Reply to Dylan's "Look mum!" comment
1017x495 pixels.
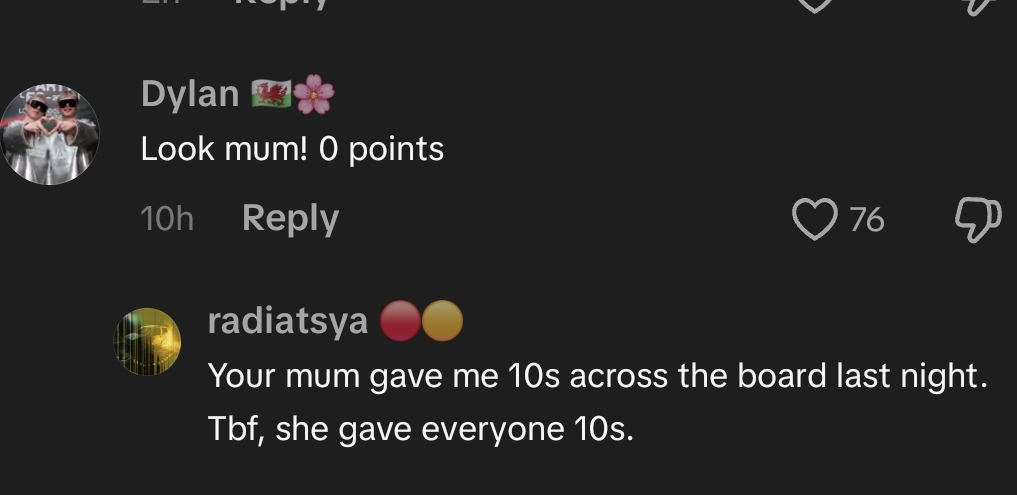(x=290, y=218)
